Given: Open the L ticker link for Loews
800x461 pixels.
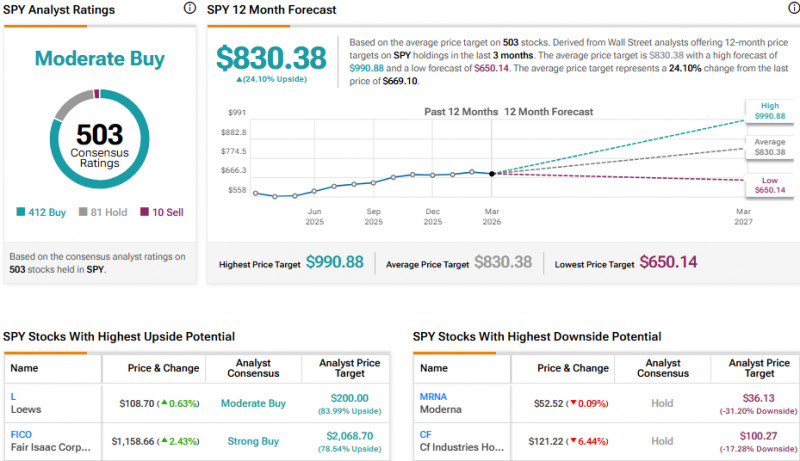Looking at the screenshot, I should (14, 396).
